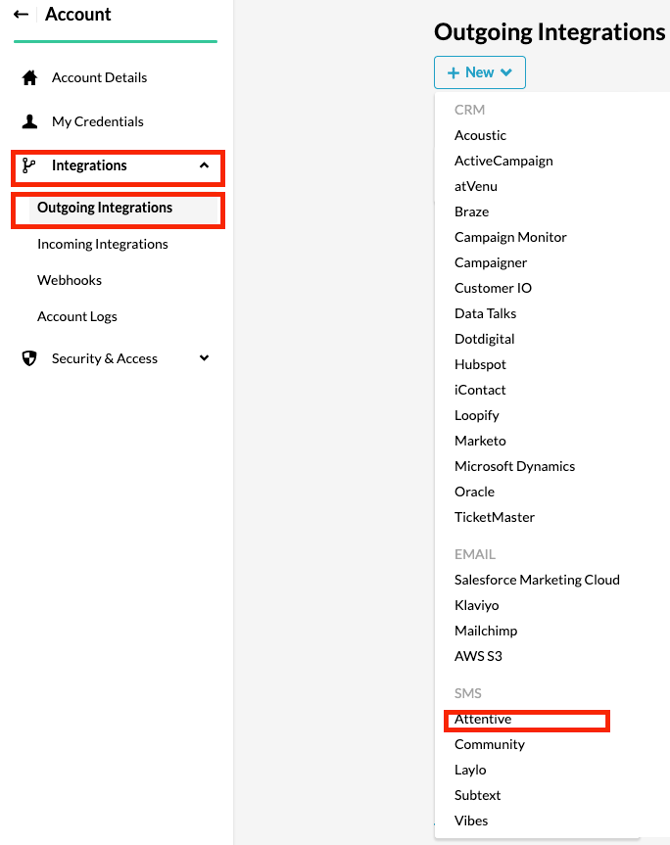Screen dimensions: 670x845
Task: Select Attentive from the SMS list
Action: pyautogui.click(x=483, y=719)
